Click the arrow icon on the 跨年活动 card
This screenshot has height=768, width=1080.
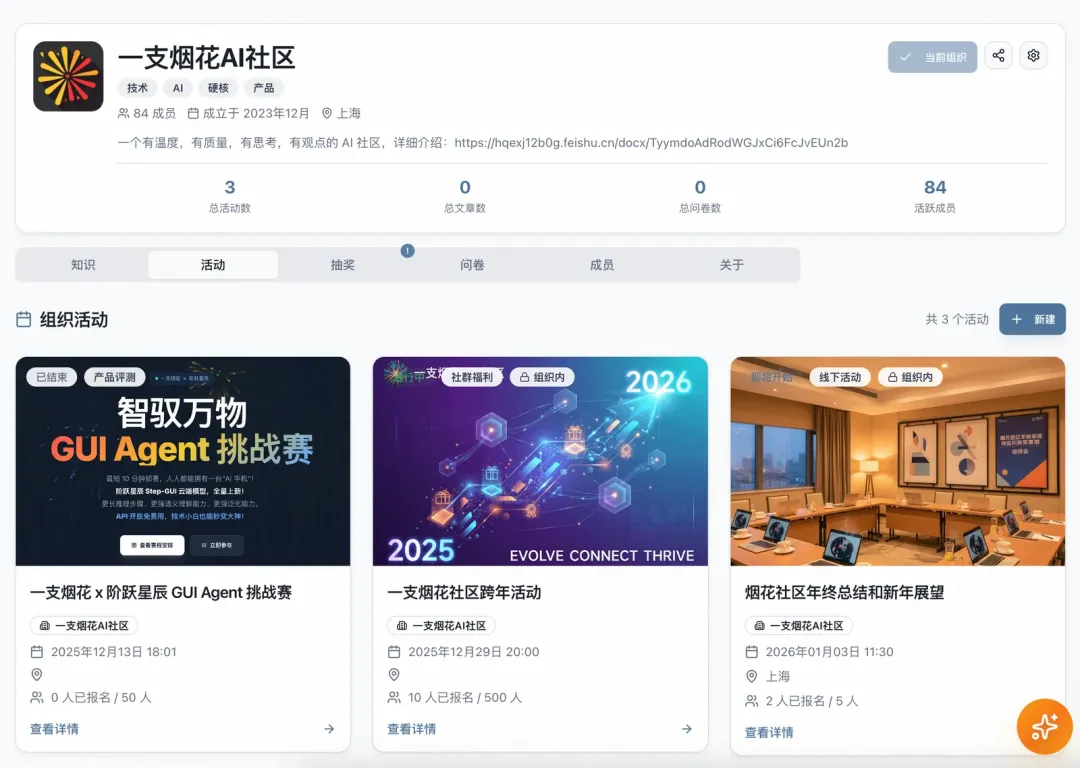pos(687,729)
